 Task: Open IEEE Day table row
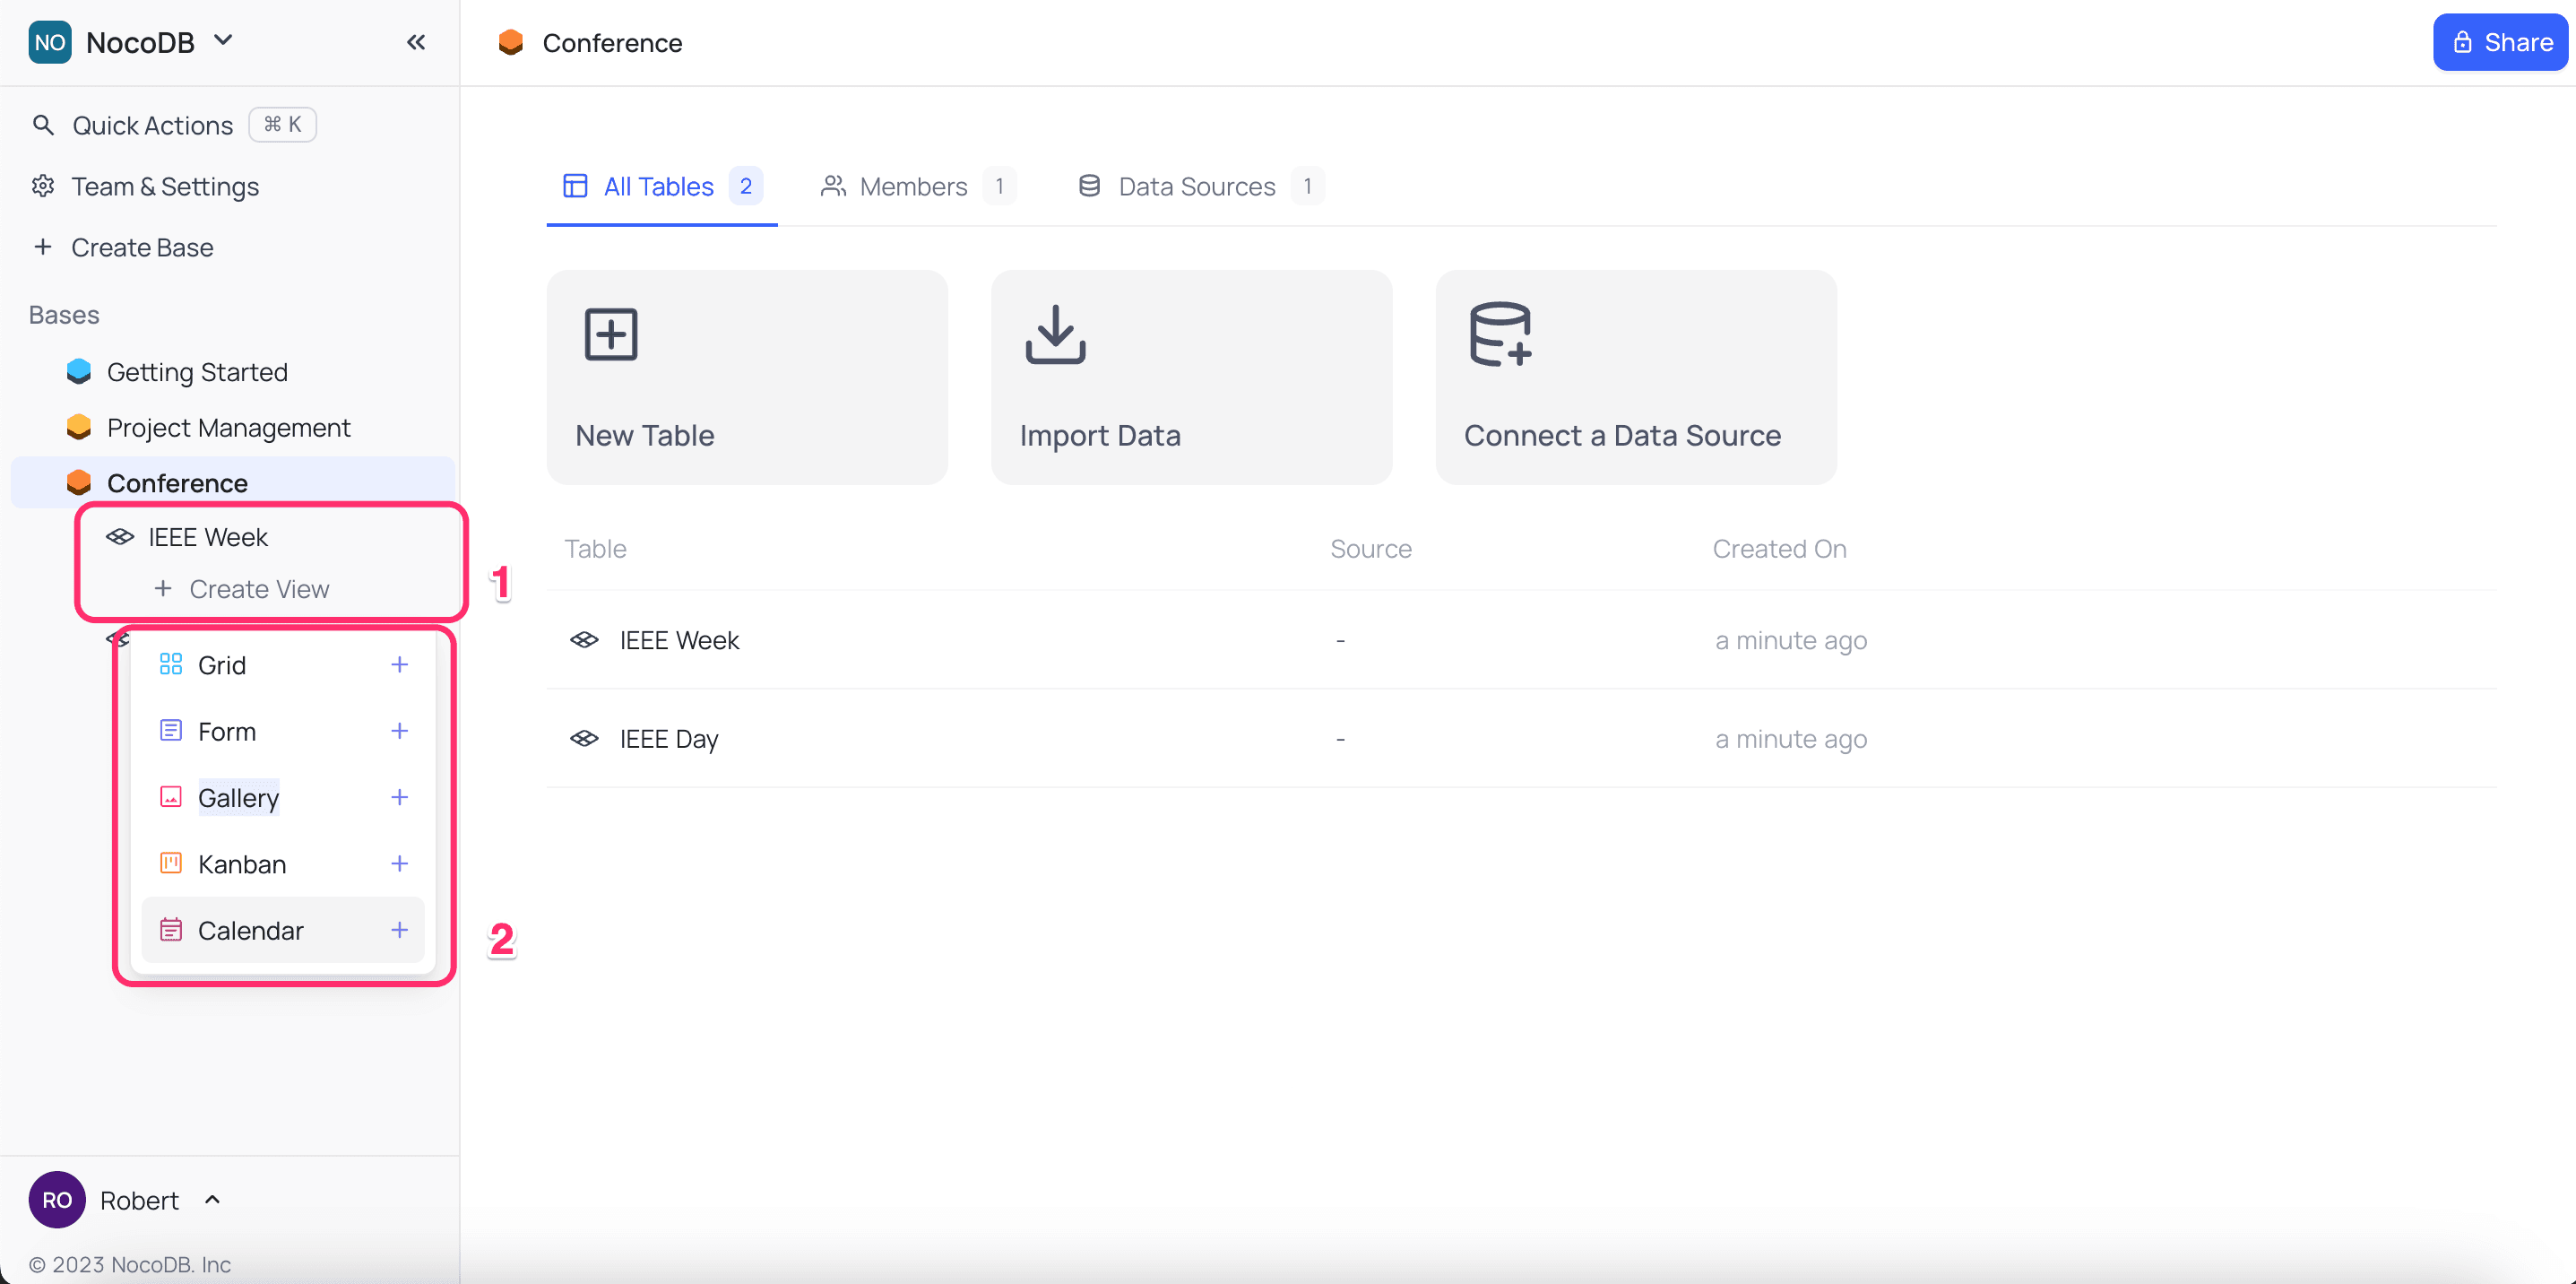coord(669,739)
